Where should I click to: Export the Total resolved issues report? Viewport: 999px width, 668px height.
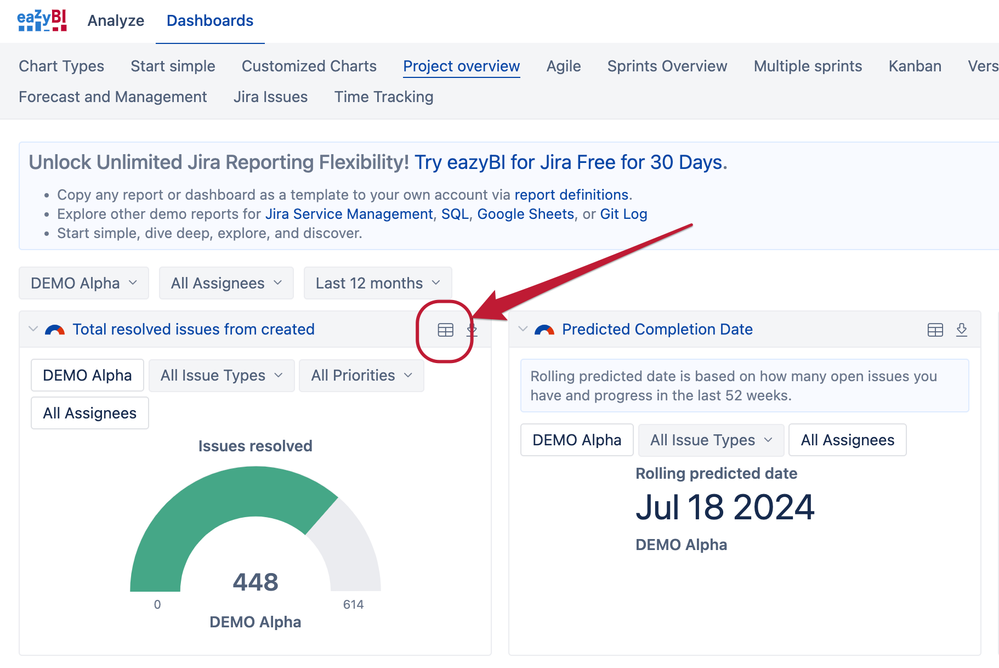tap(471, 330)
